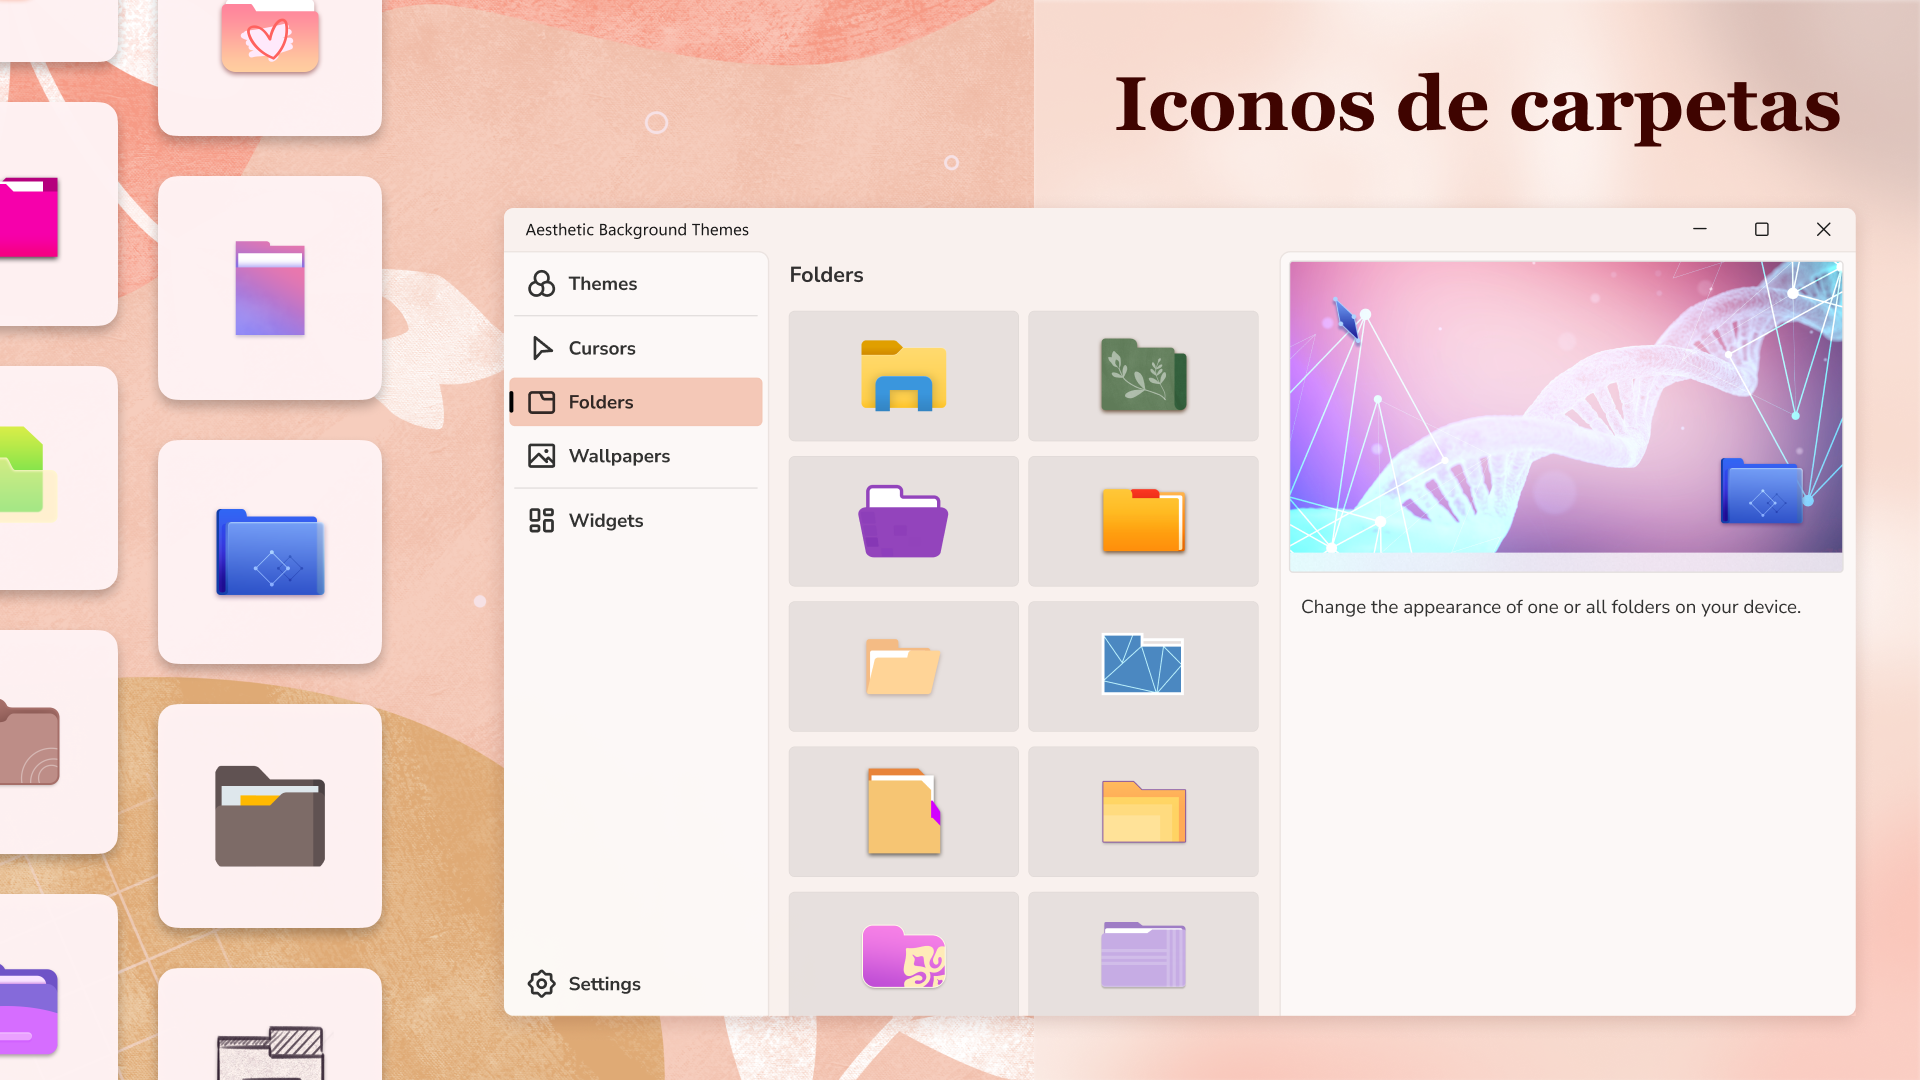Click the blue folder in the preview image
The height and width of the screenshot is (1080, 1920).
[x=1762, y=491]
